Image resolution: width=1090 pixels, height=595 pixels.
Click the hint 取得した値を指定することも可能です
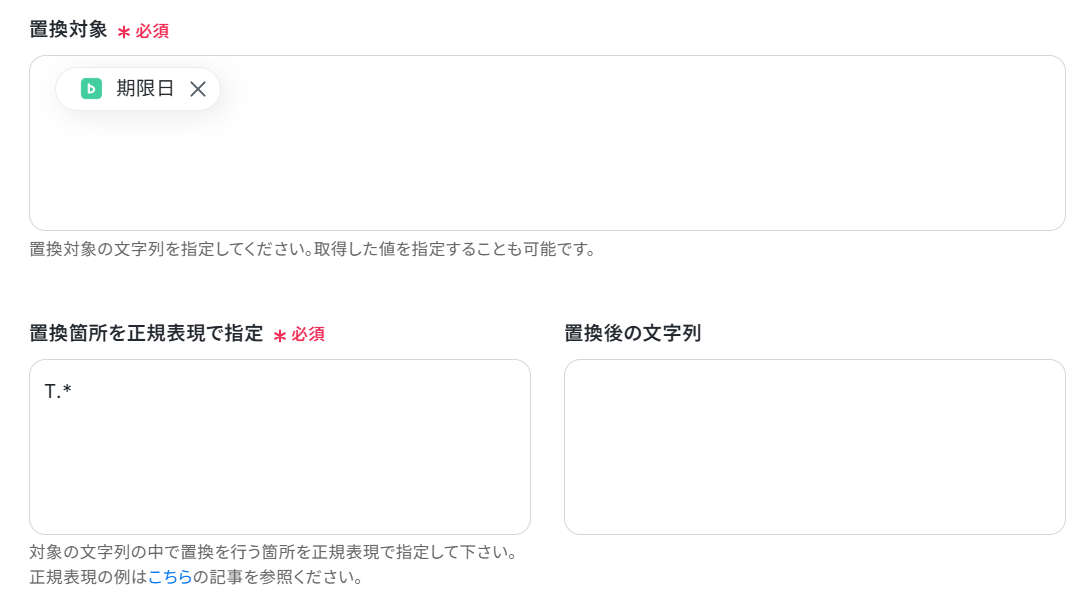coord(455,249)
